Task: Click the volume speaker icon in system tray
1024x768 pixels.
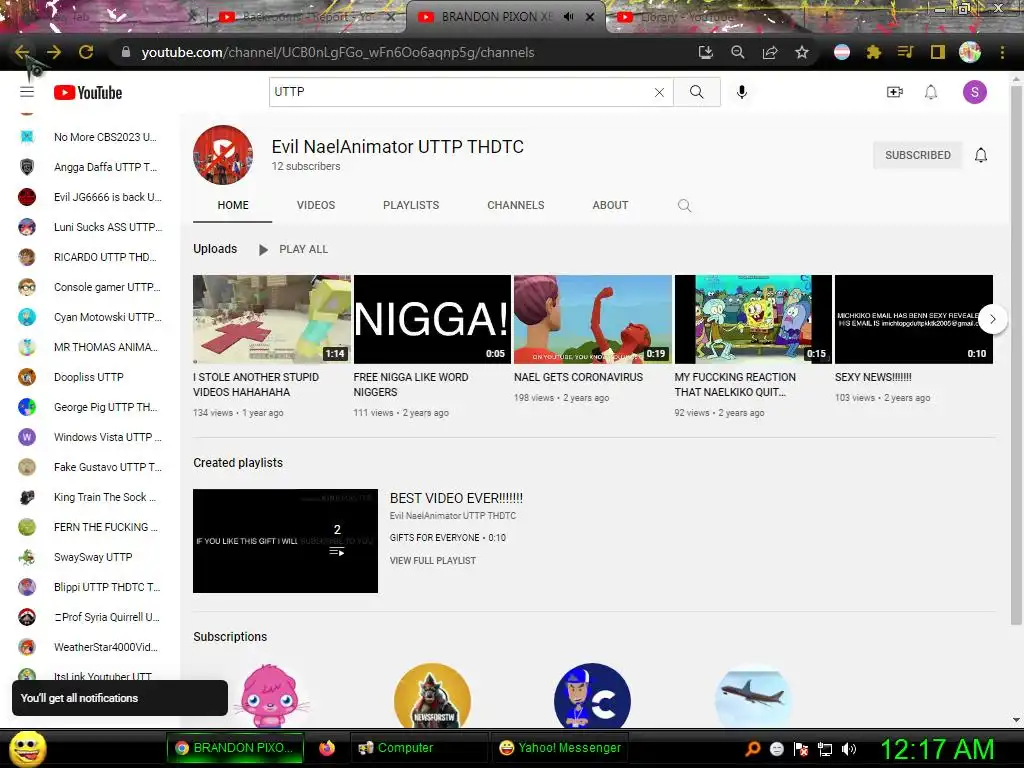Action: [848, 749]
